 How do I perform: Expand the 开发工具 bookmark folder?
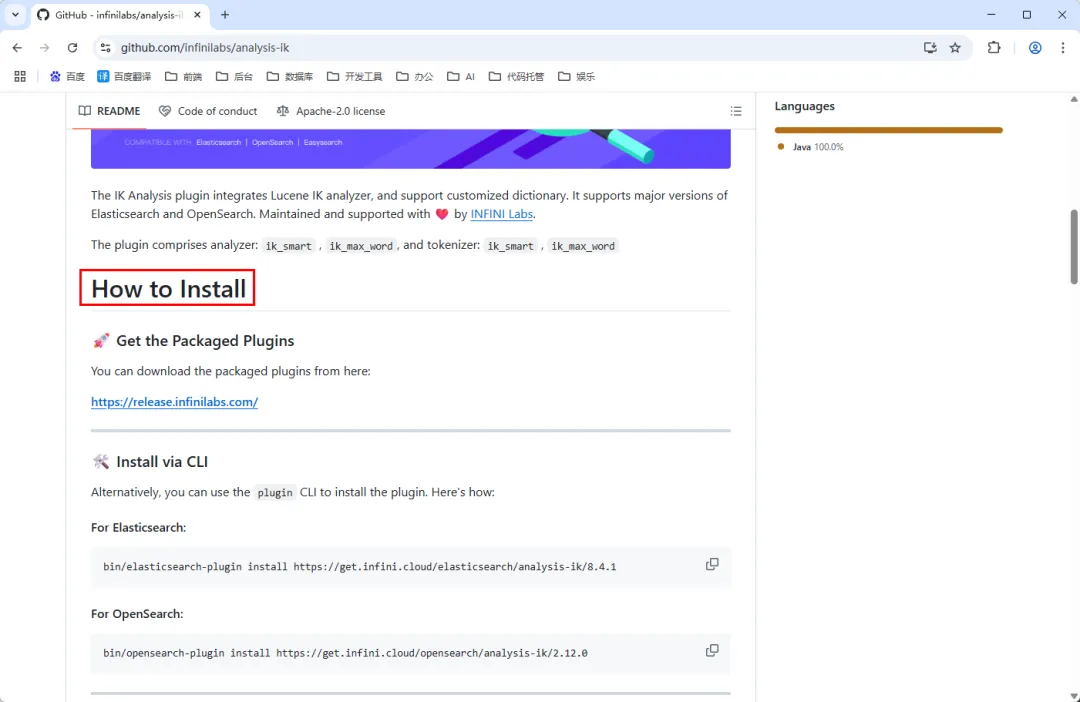(355, 76)
